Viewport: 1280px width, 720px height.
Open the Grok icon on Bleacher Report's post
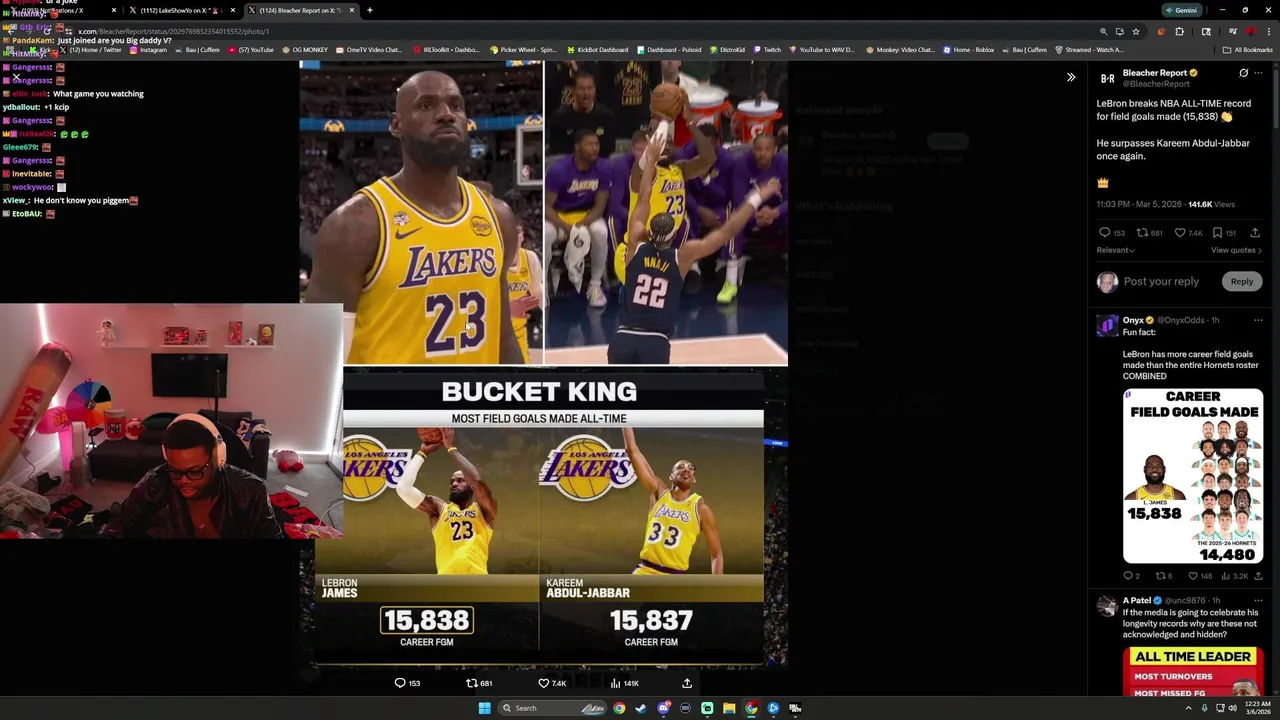coord(1243,73)
